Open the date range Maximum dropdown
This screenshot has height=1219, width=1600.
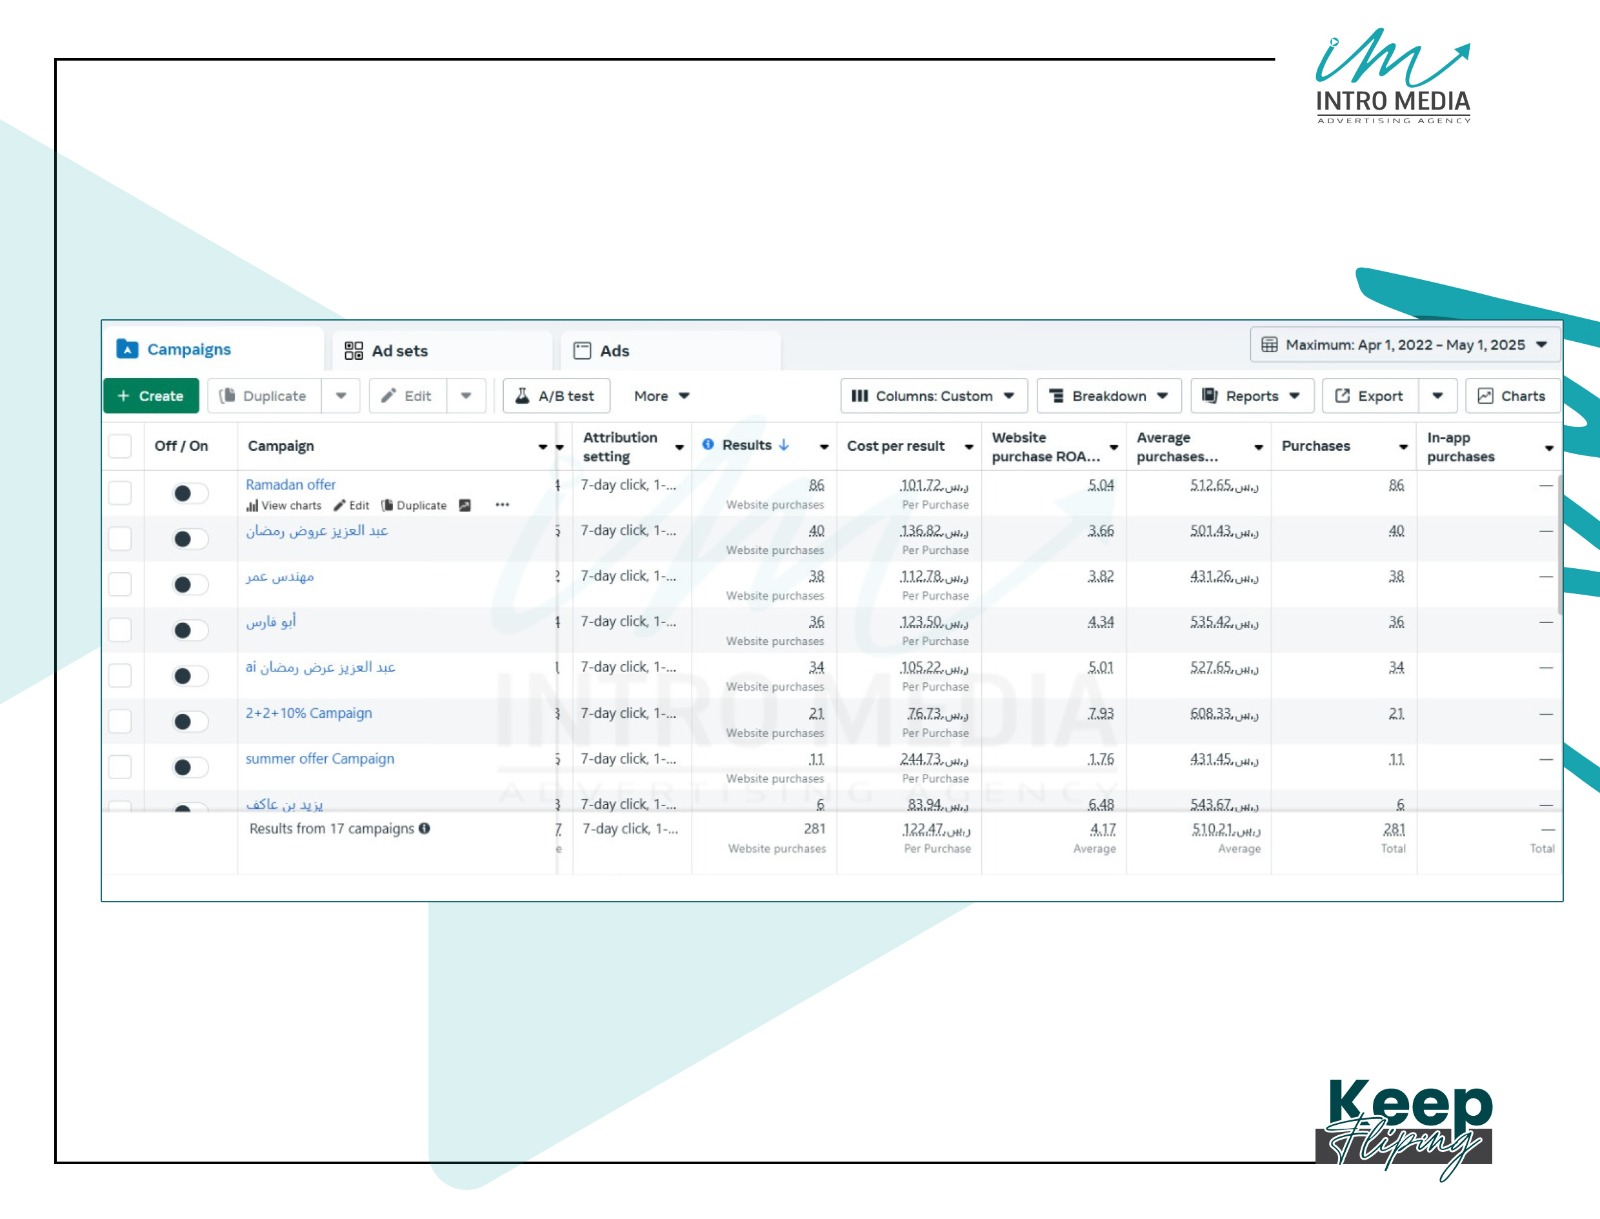(x=1405, y=345)
